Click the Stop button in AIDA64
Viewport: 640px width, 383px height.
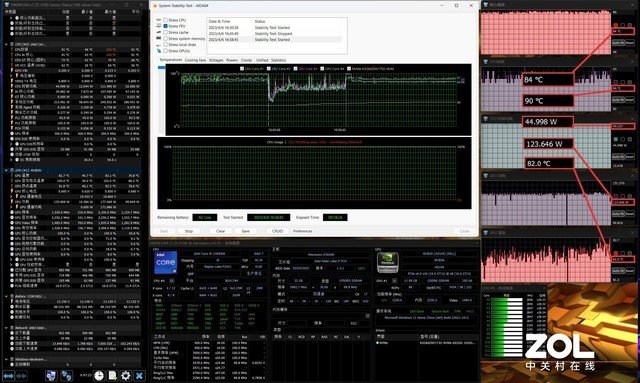point(189,231)
